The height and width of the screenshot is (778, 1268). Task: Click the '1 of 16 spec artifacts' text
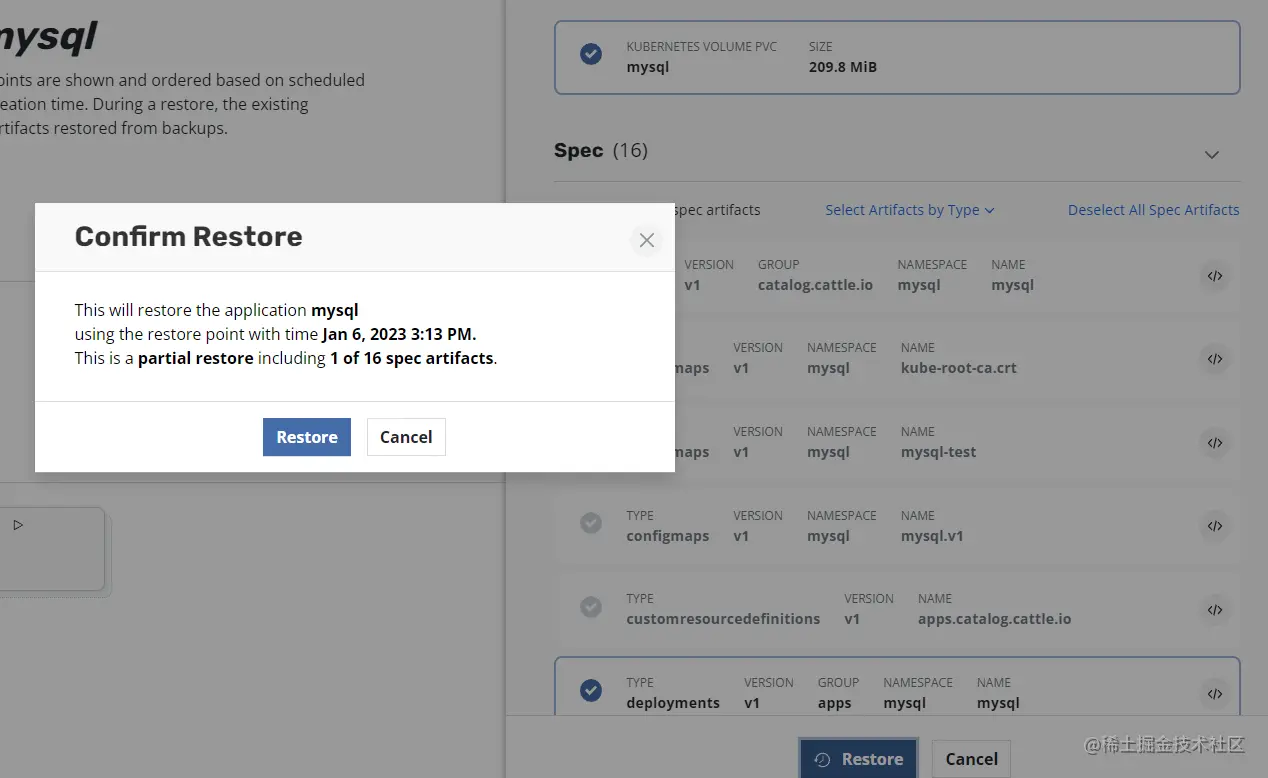(412, 358)
